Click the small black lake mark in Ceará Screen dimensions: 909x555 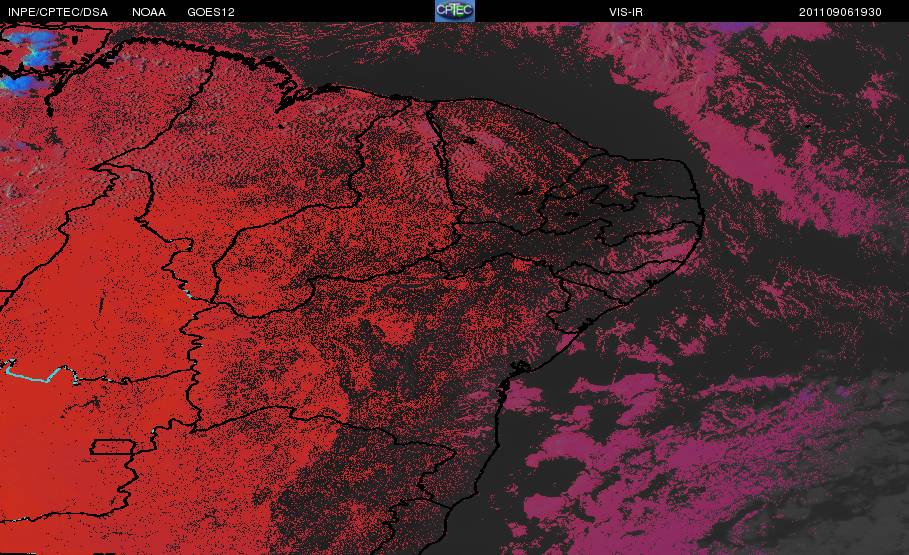click(x=469, y=140)
